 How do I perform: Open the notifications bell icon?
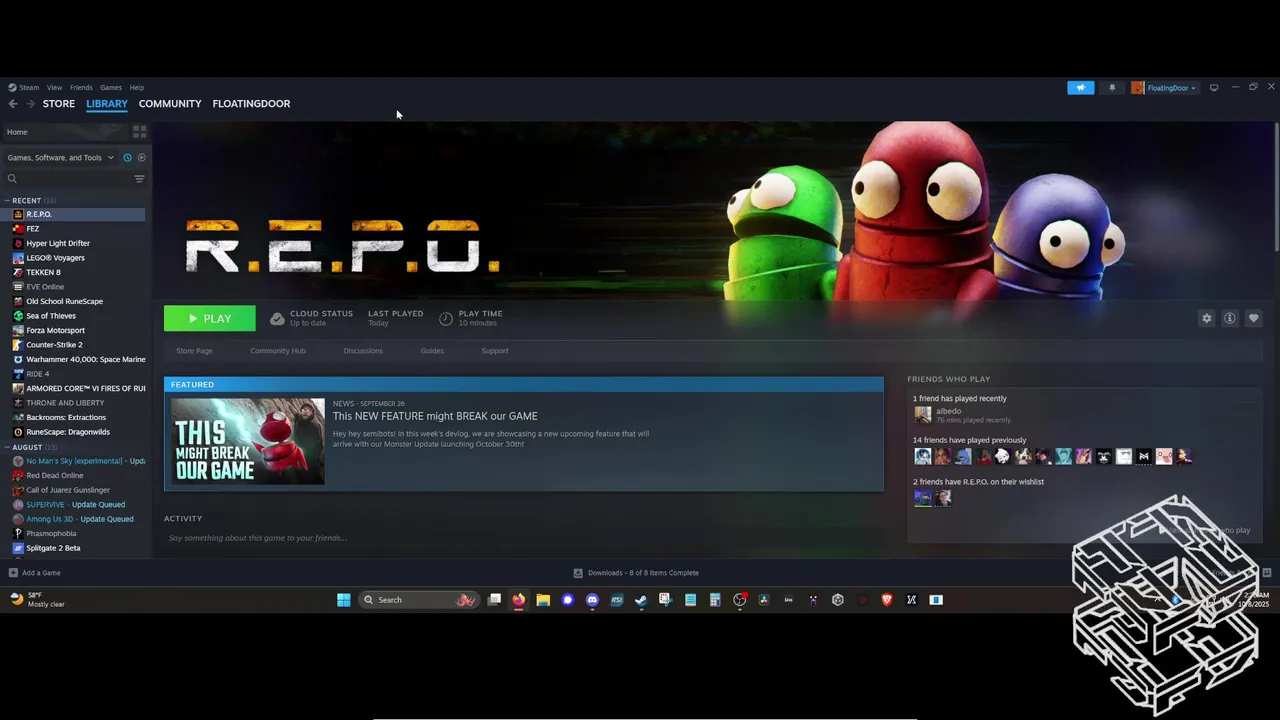pos(1112,88)
